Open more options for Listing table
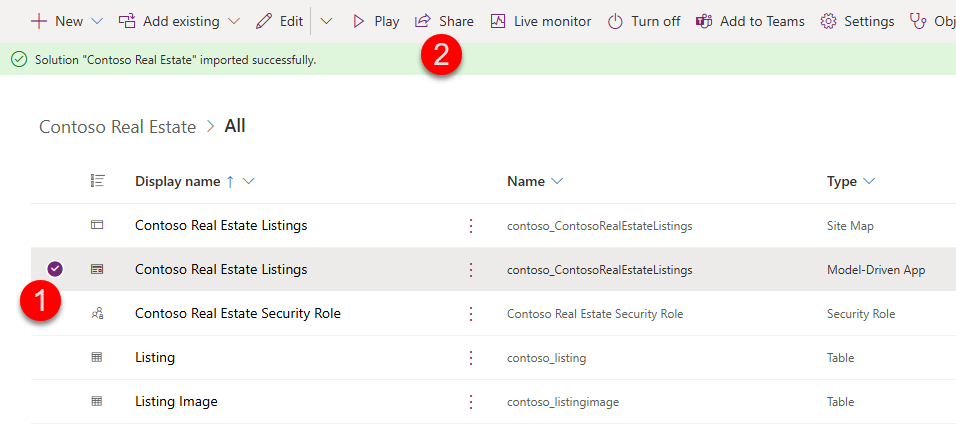Screen dimensions: 956x433 (471, 357)
